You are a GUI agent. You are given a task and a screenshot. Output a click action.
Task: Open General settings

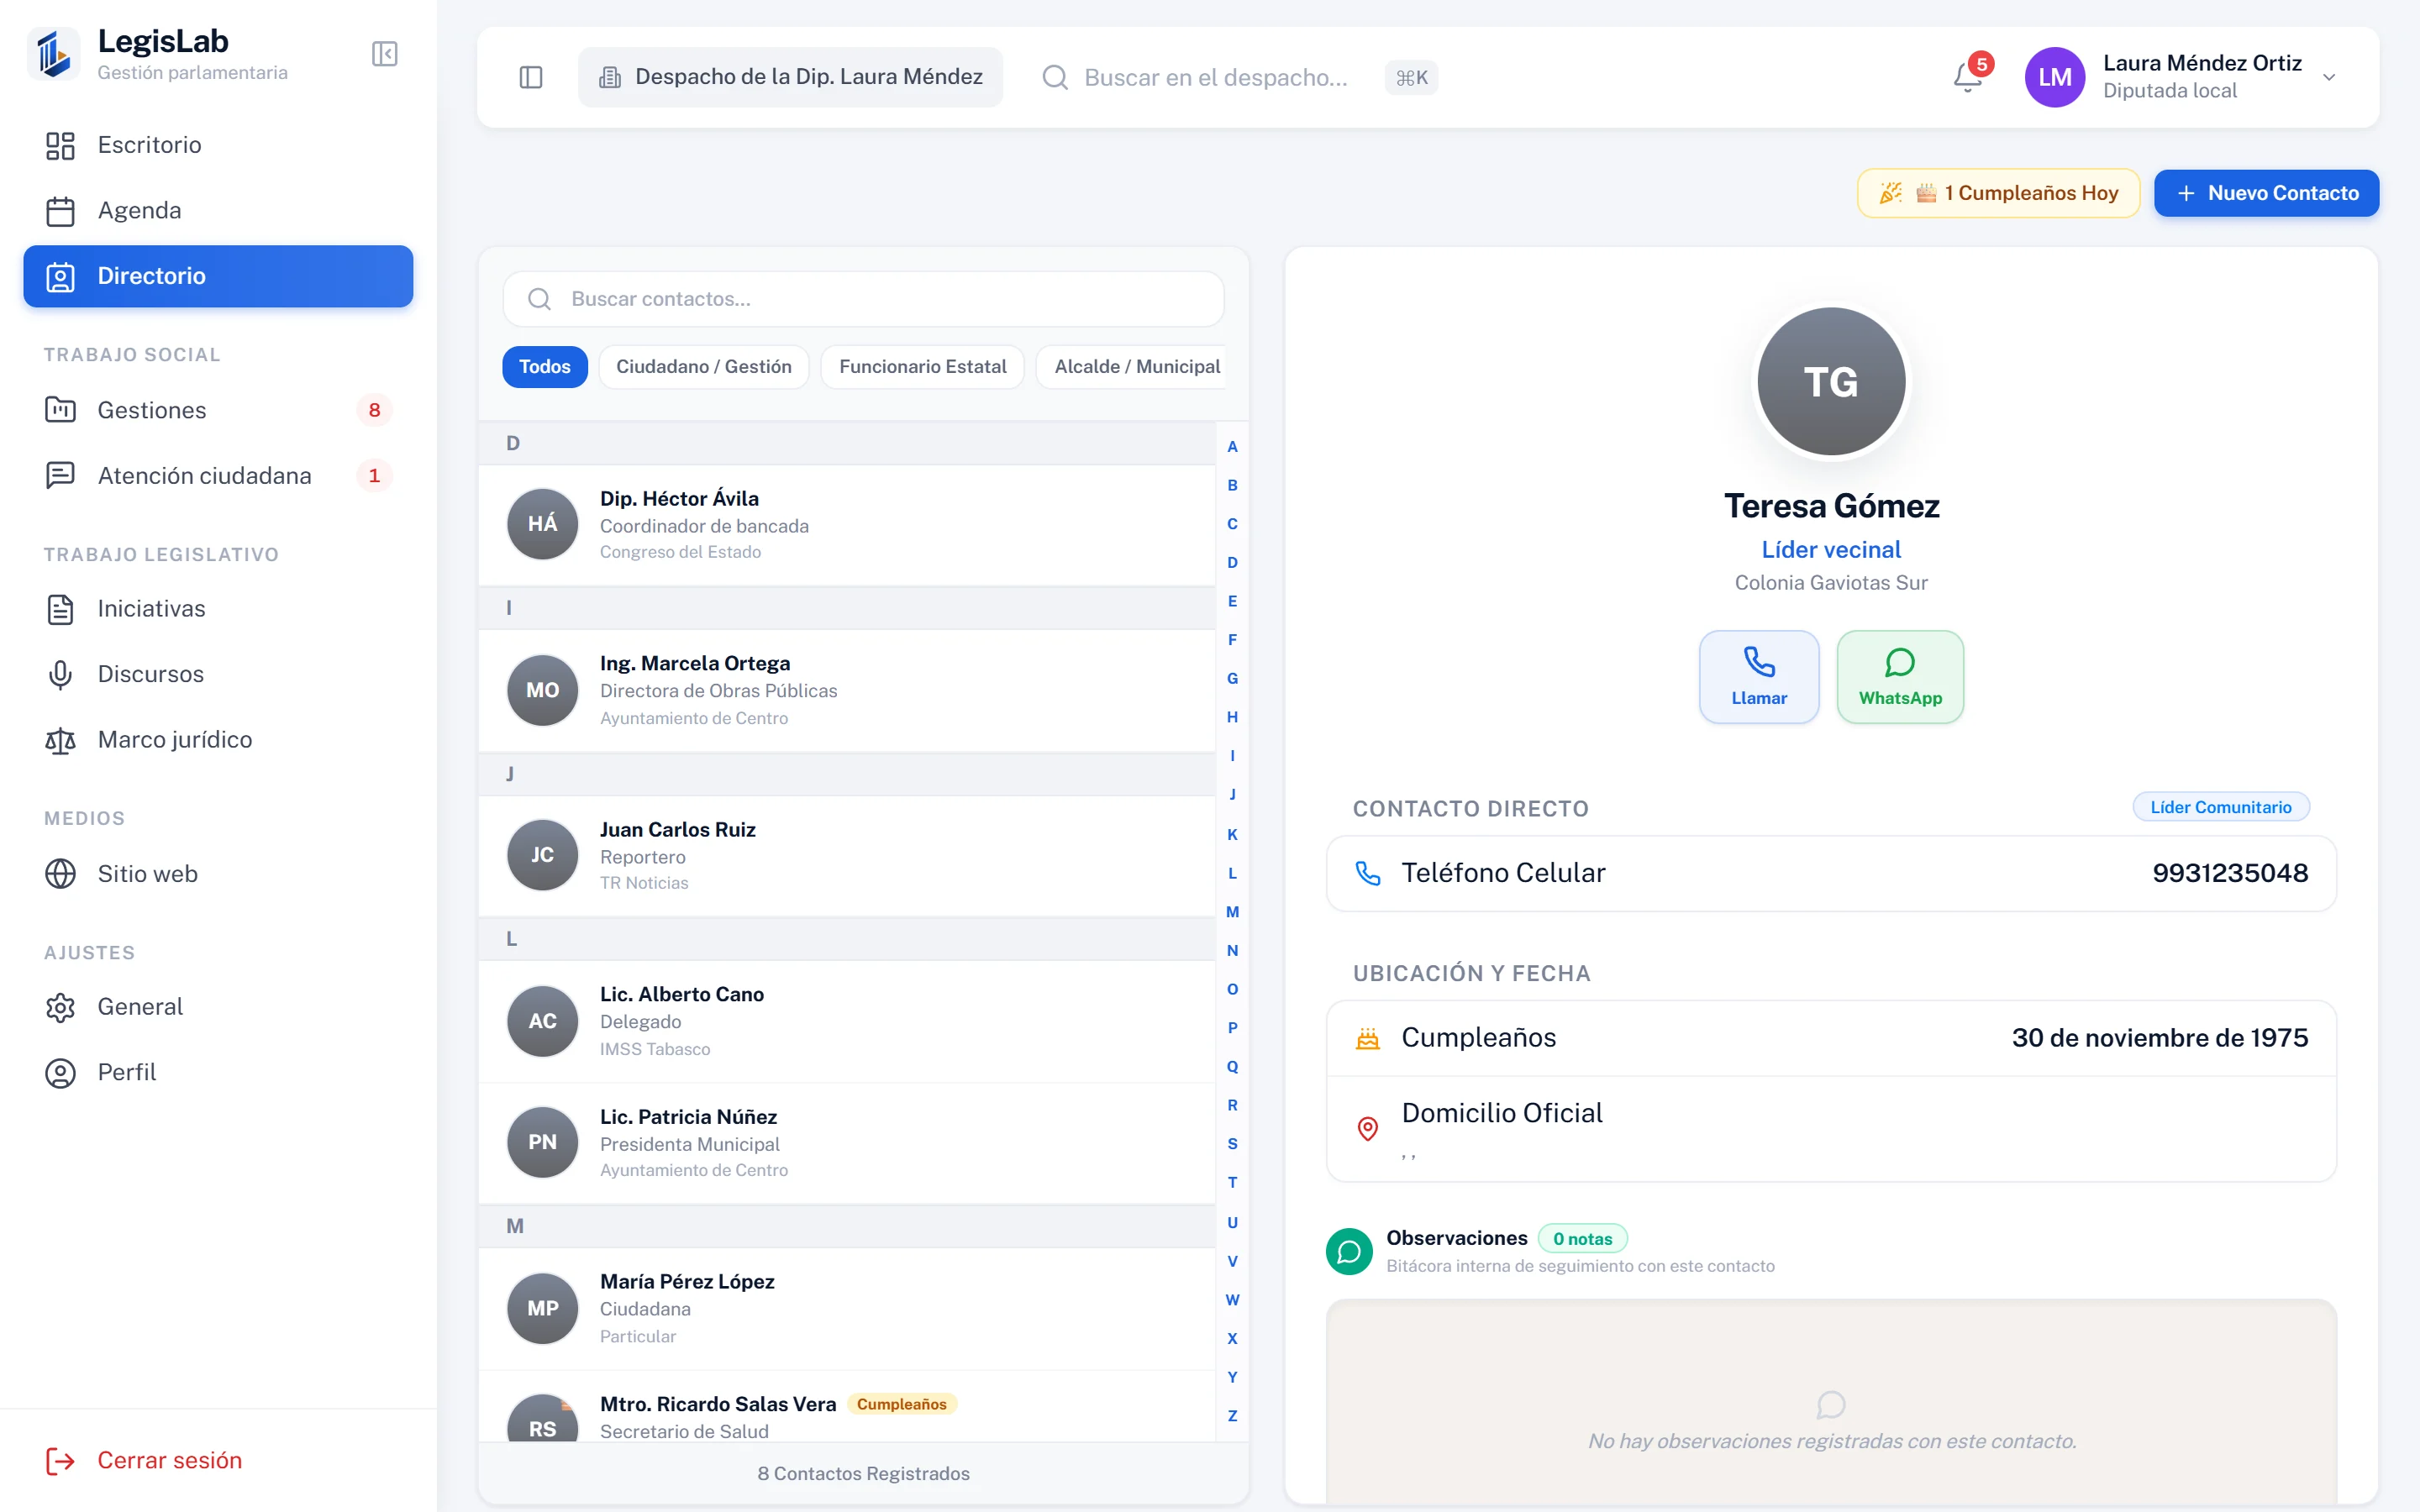pyautogui.click(x=218, y=1007)
